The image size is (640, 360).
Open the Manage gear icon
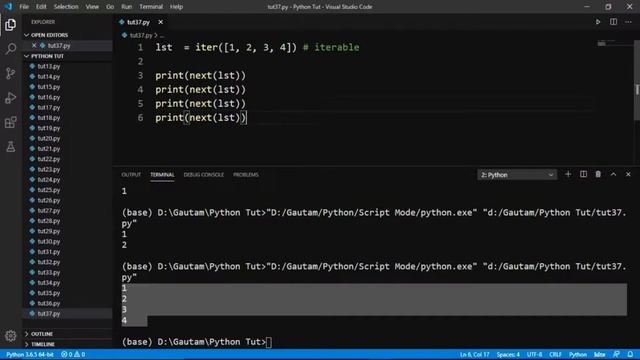(11, 336)
